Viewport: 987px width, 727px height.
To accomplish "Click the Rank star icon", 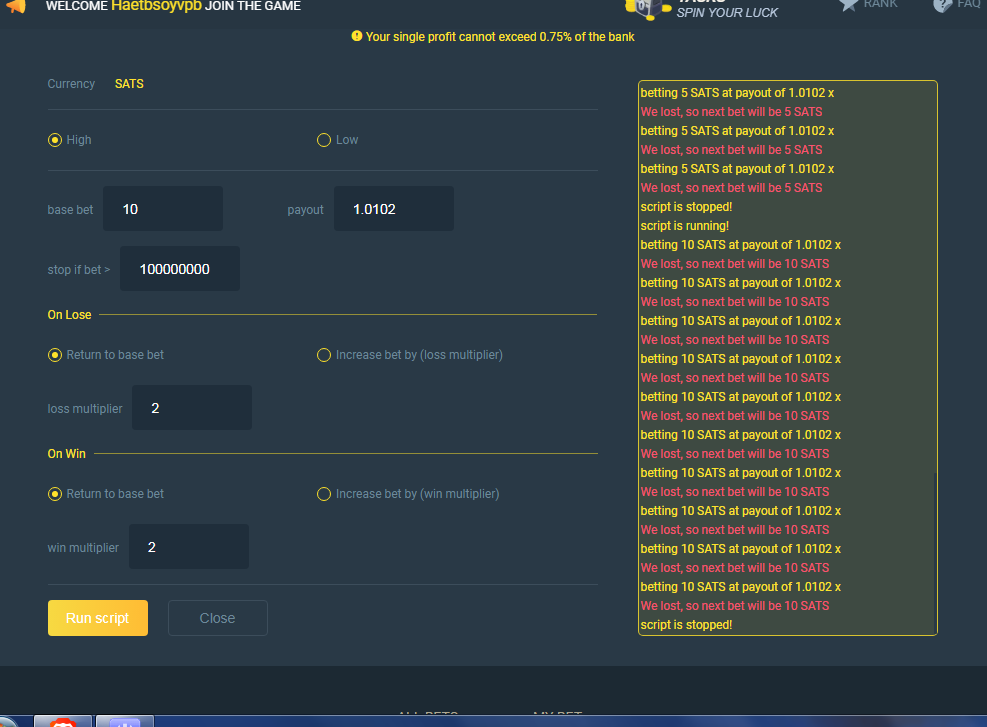I will pos(849,5).
